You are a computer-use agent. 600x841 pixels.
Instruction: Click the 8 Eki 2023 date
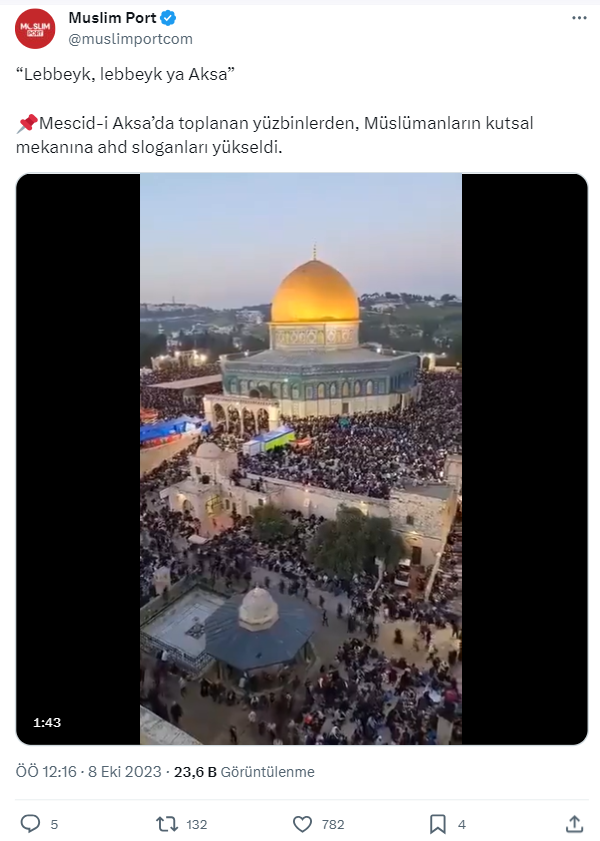(124, 772)
